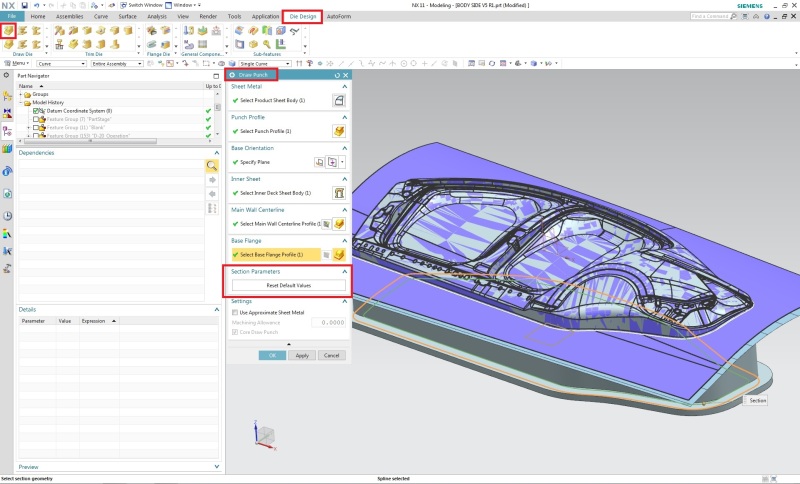Click the Switch Window button
The height and width of the screenshot is (484, 800).
pos(142,5)
